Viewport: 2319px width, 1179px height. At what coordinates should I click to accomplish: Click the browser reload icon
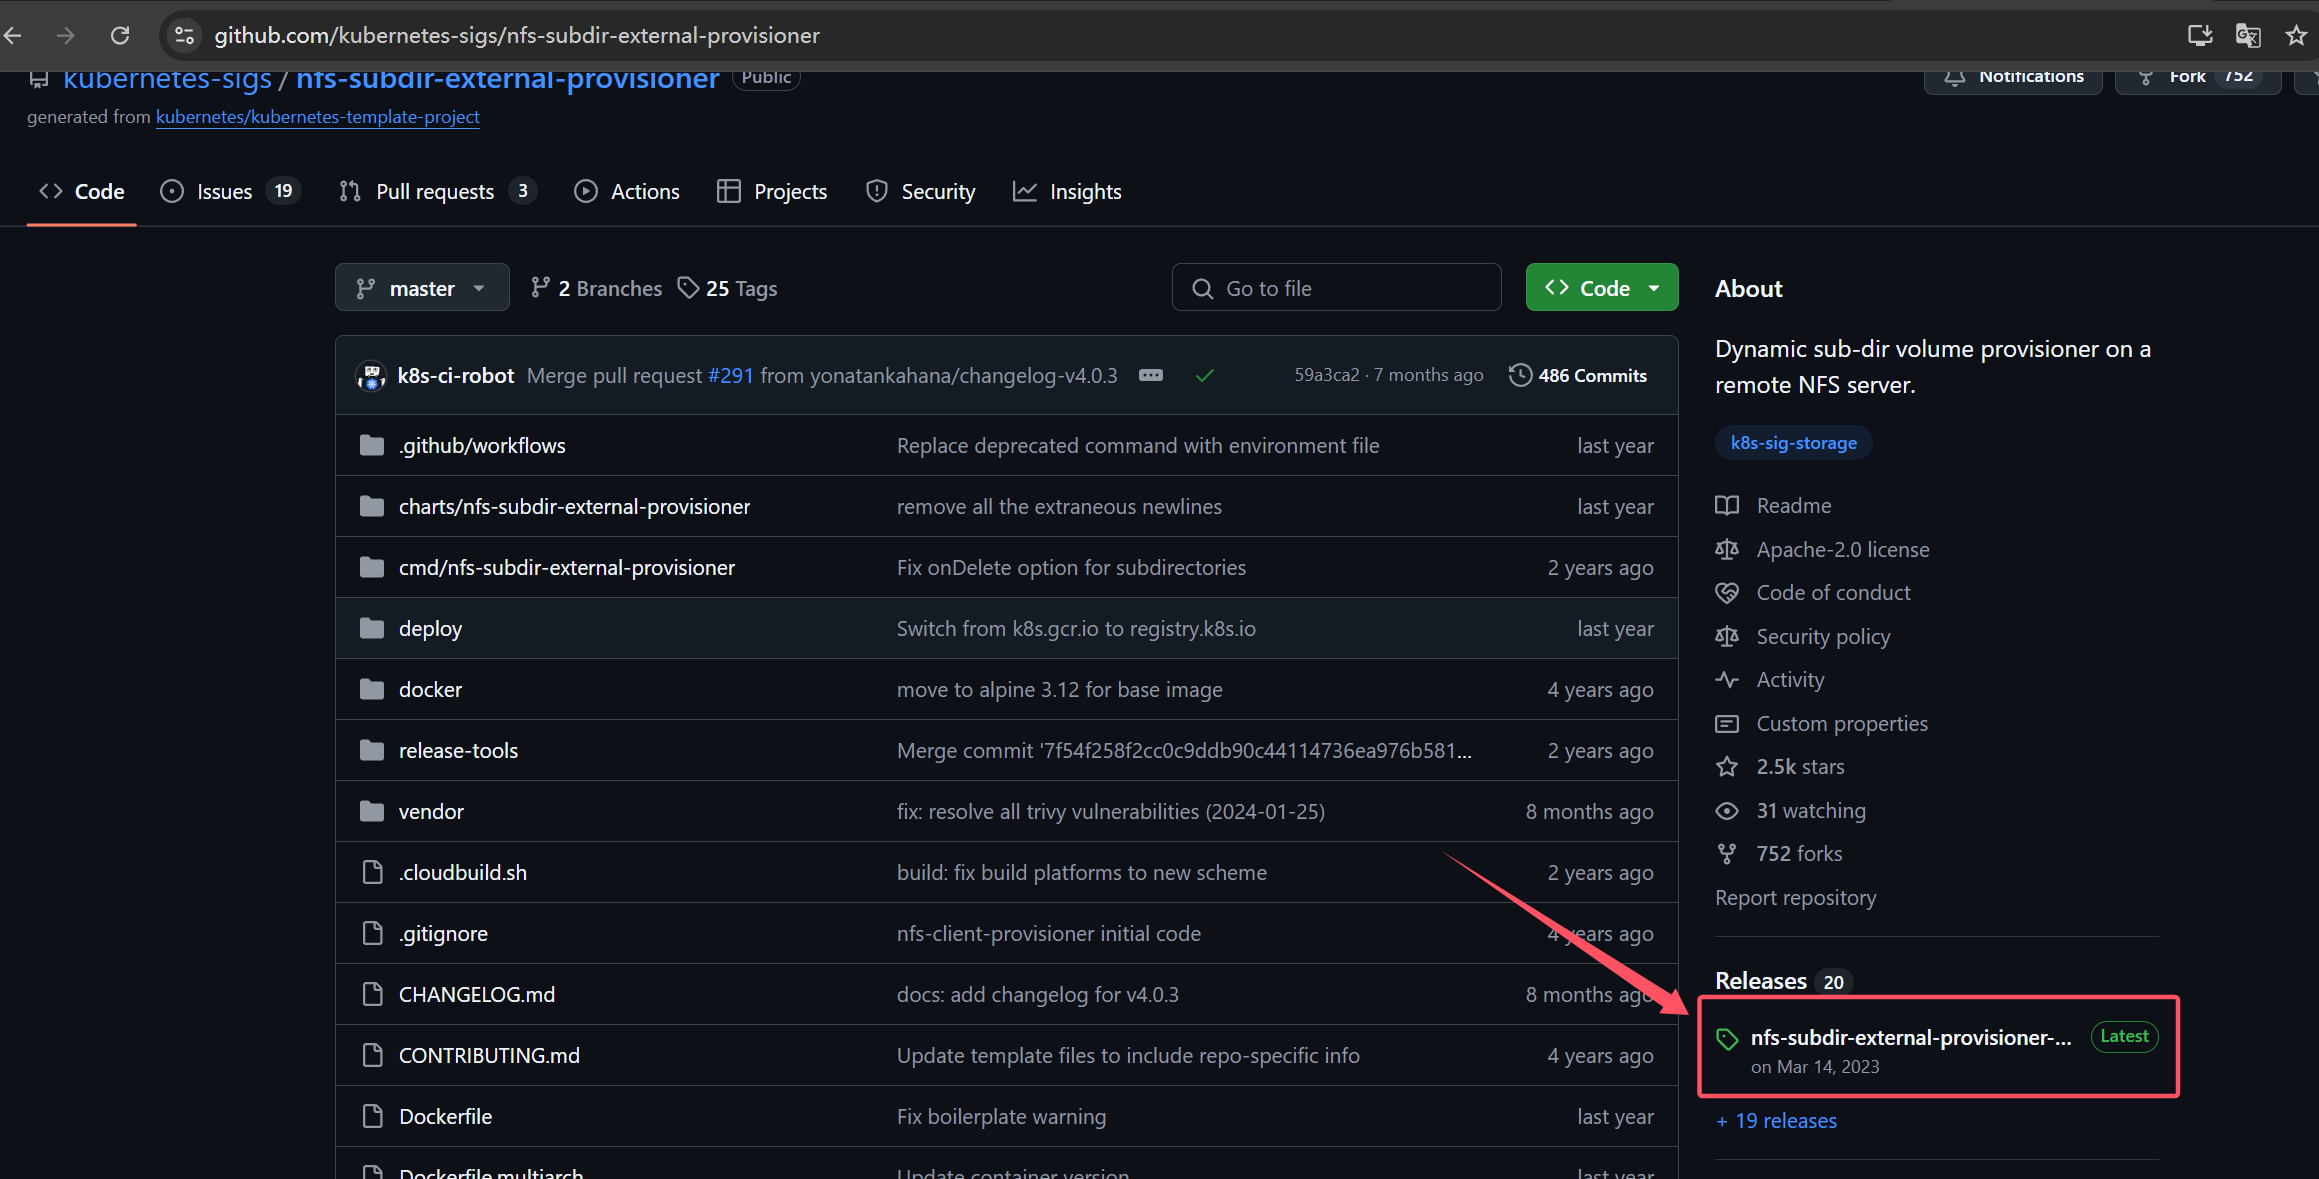coord(120,36)
